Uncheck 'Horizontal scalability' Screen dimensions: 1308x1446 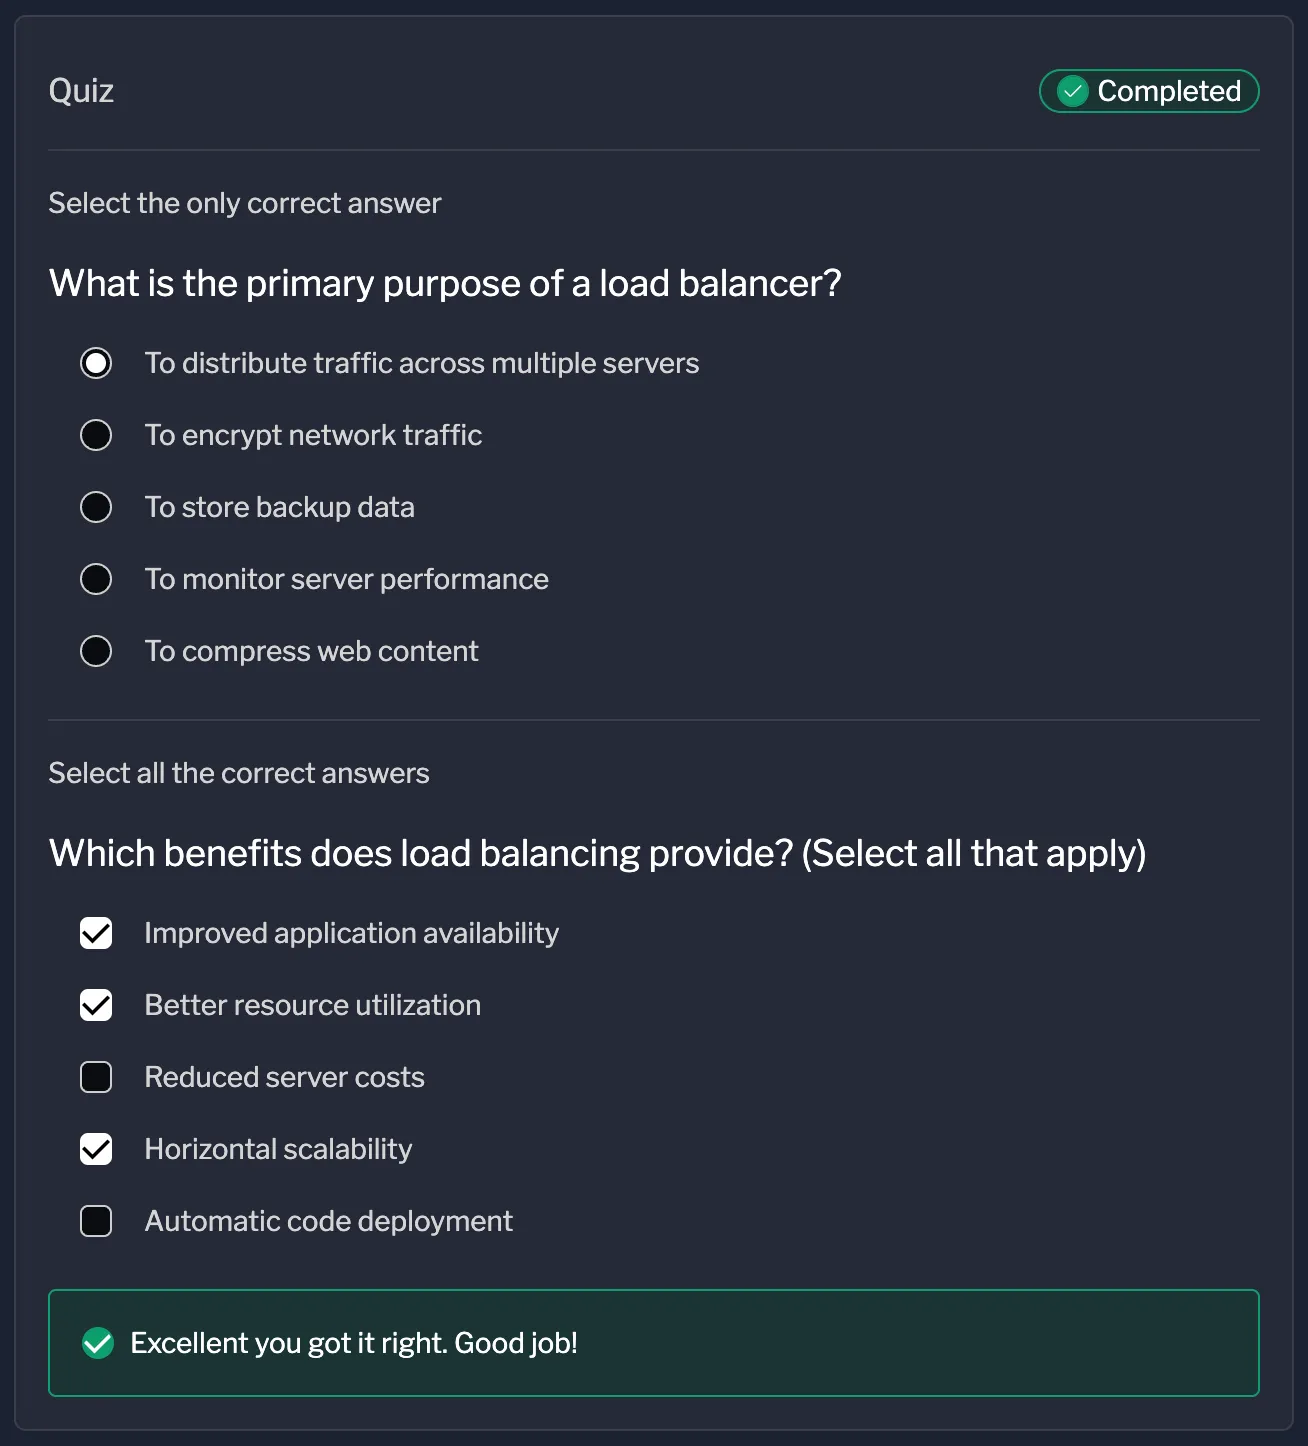pyautogui.click(x=96, y=1149)
